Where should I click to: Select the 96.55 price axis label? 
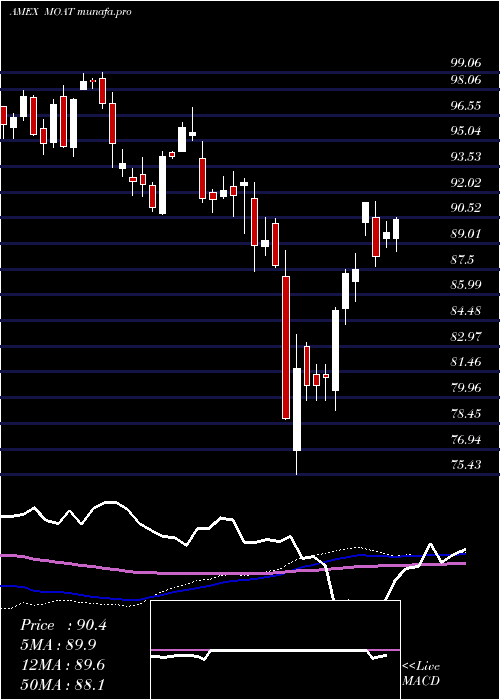tap(466, 106)
